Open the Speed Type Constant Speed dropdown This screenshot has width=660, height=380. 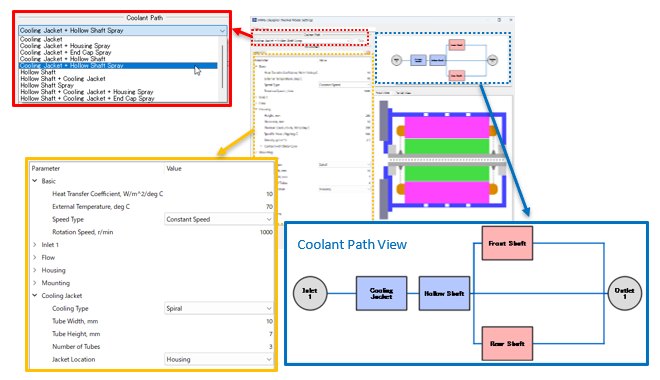(x=218, y=219)
